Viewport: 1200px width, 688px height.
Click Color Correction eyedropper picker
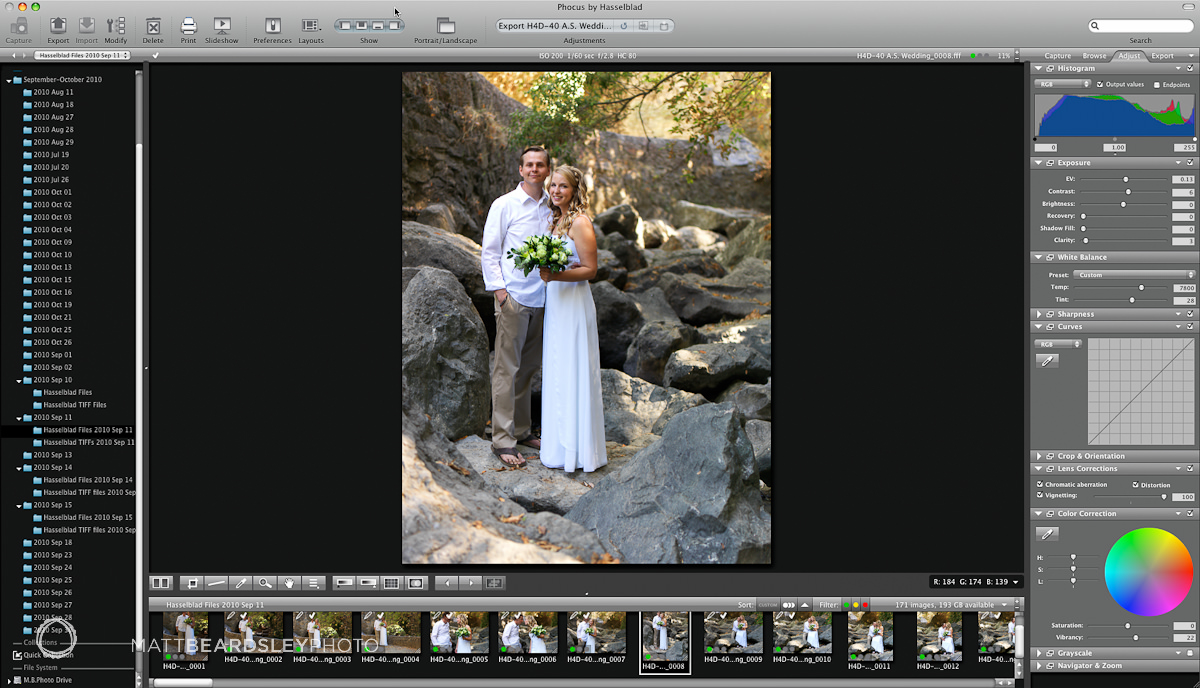pos(1047,534)
